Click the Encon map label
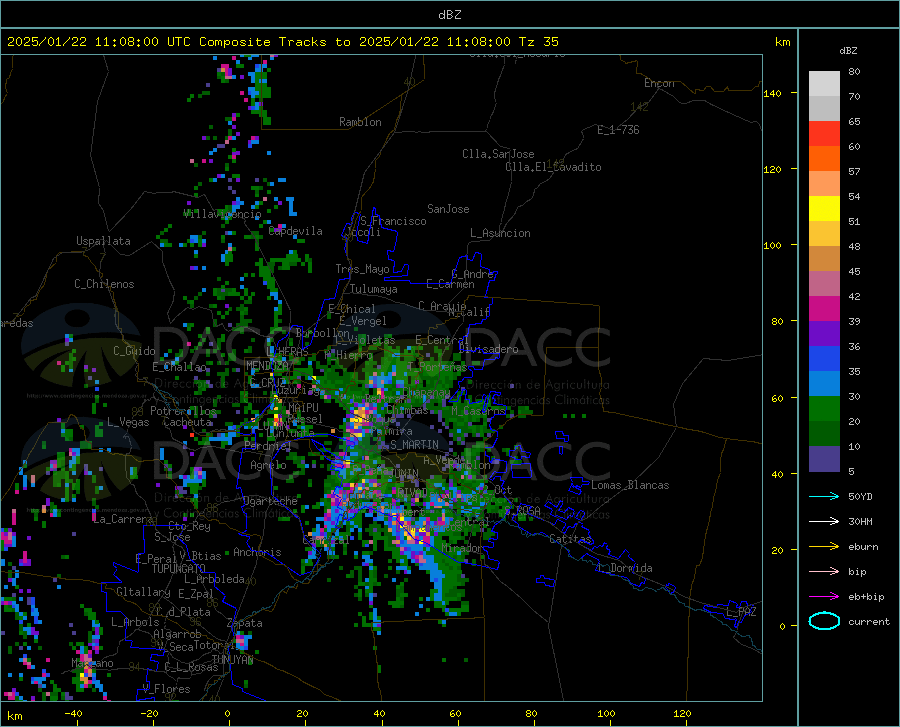 click(x=659, y=83)
